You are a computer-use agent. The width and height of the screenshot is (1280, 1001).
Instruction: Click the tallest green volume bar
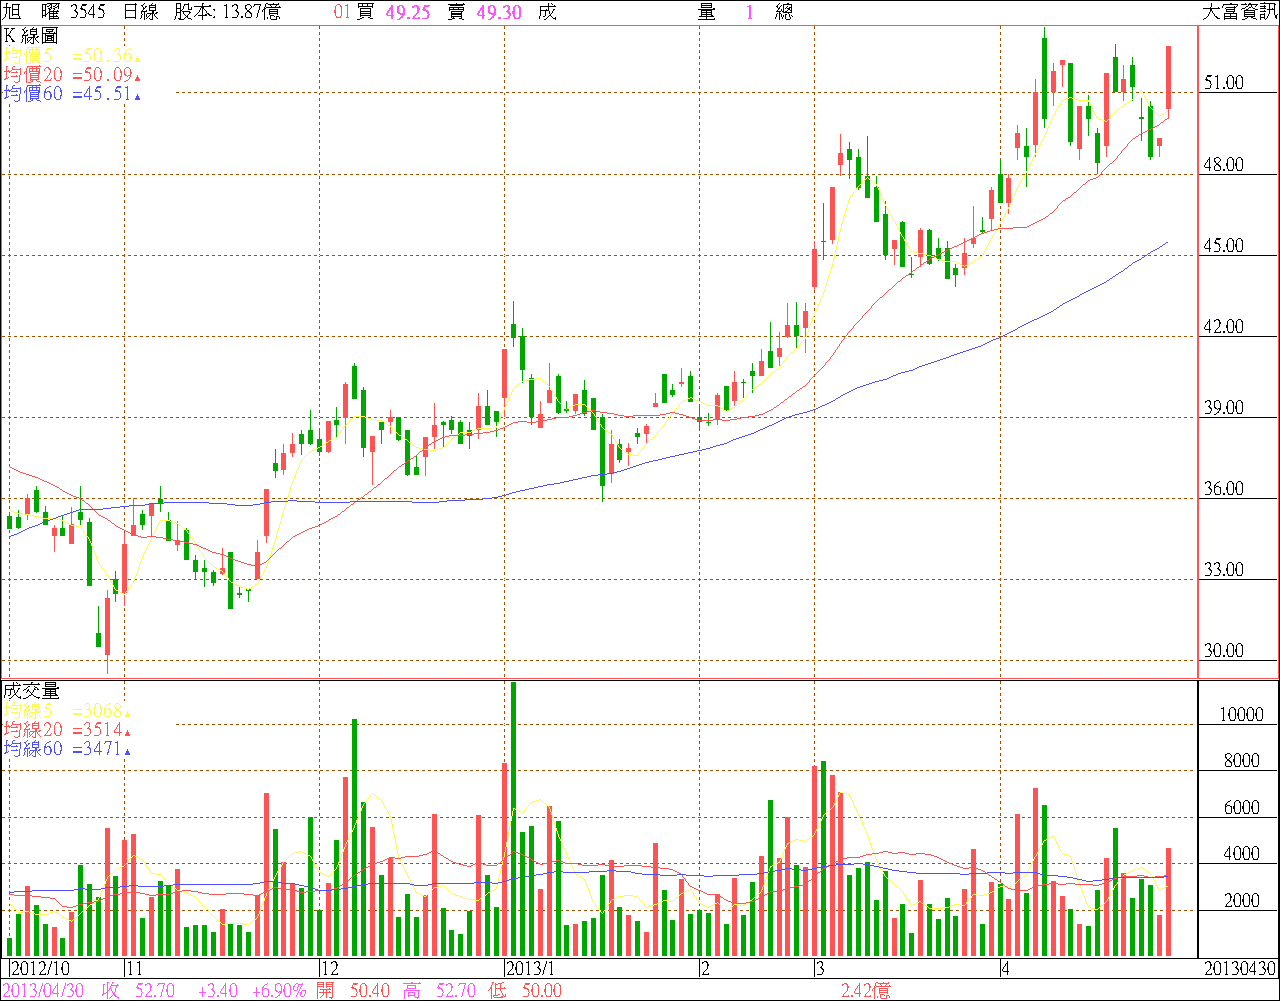pos(514,820)
